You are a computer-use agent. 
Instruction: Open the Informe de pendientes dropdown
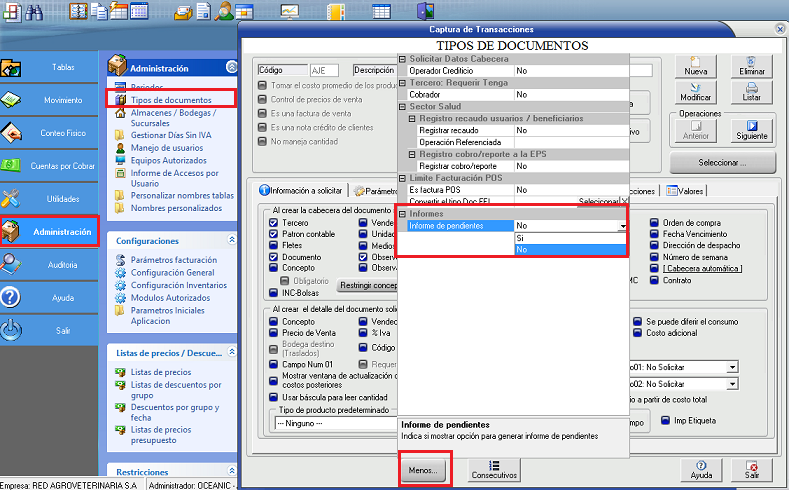(x=623, y=226)
